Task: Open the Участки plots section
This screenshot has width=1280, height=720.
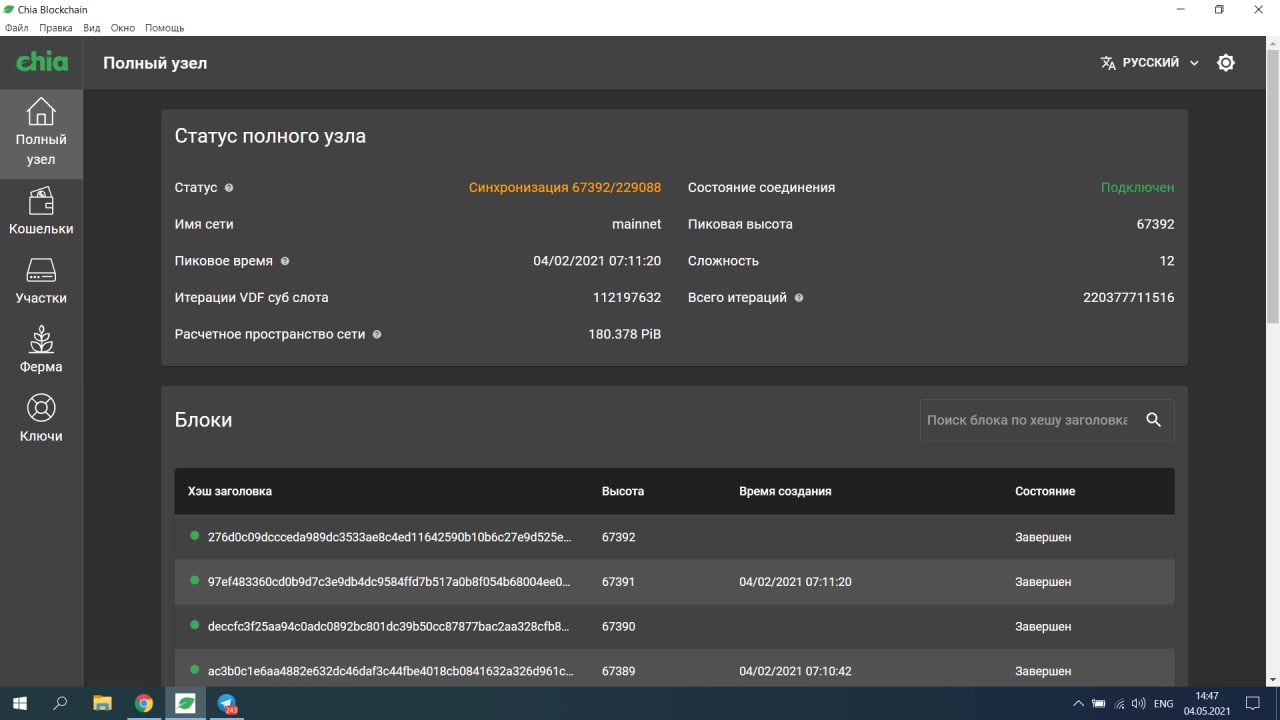Action: [41, 280]
